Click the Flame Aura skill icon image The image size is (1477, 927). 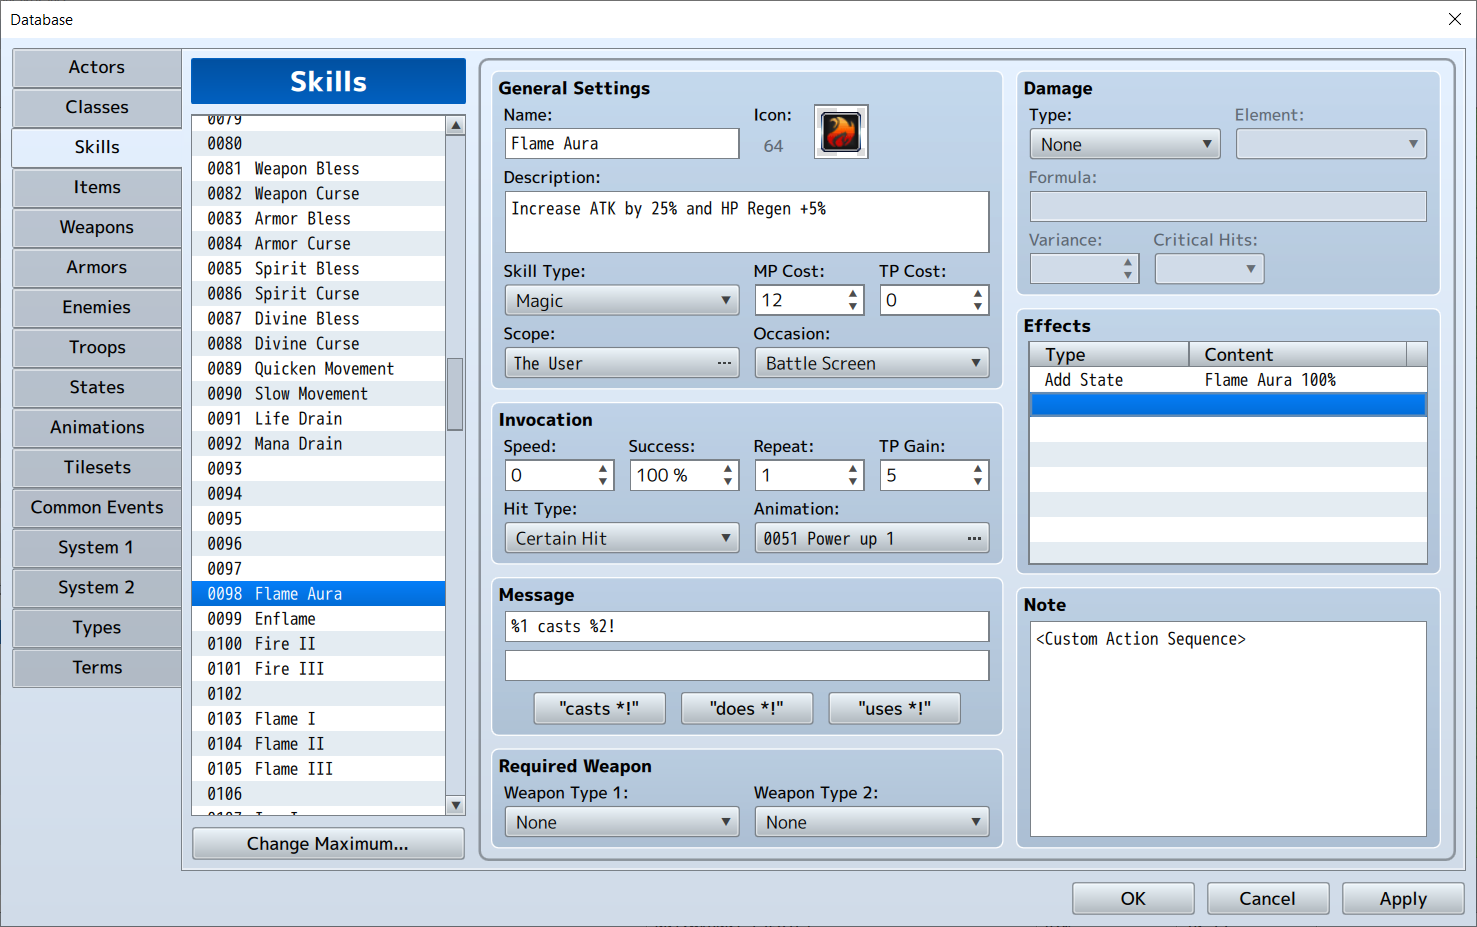click(840, 132)
